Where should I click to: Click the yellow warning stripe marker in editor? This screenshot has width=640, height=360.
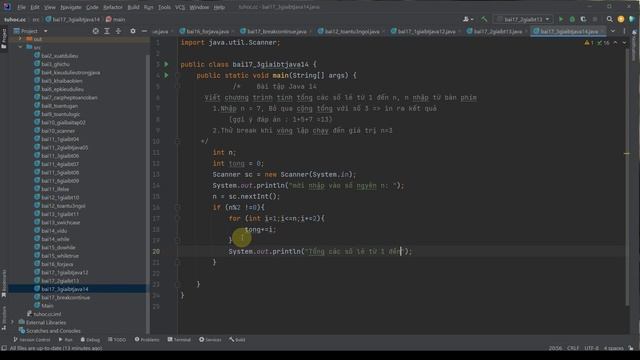[x=627, y=153]
